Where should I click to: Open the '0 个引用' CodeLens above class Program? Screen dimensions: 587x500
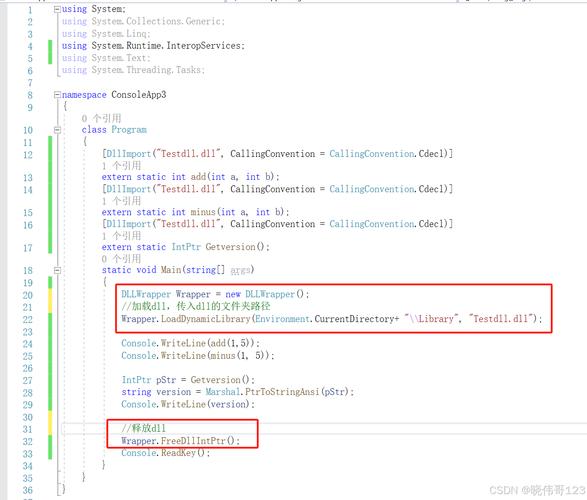pos(101,119)
